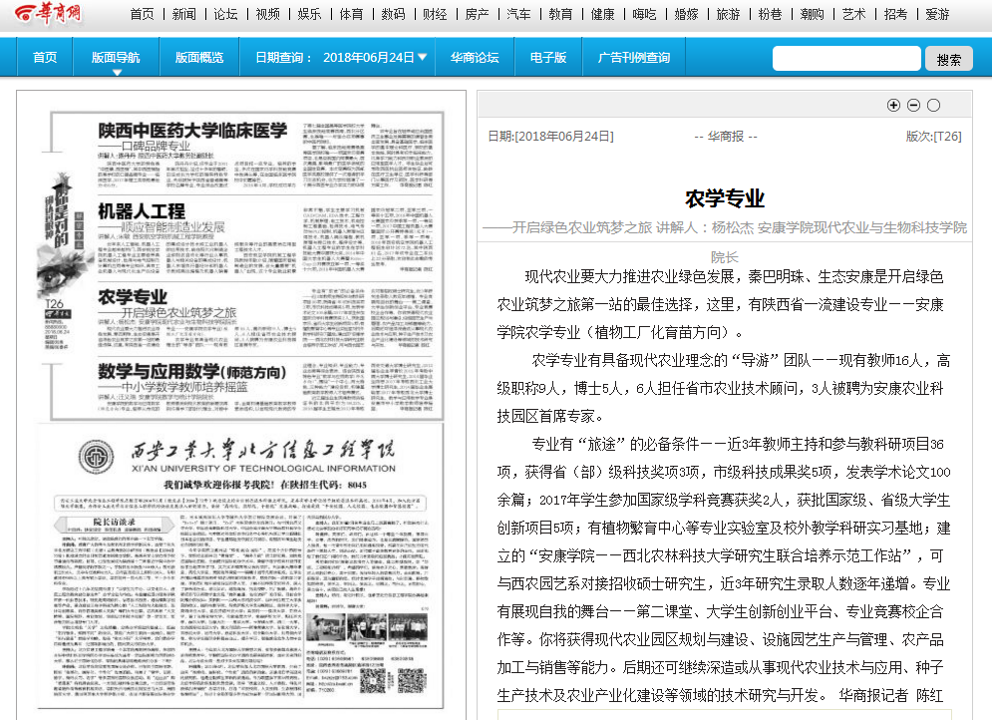
Task: Open 潮购 channel link
Action: click(x=812, y=14)
